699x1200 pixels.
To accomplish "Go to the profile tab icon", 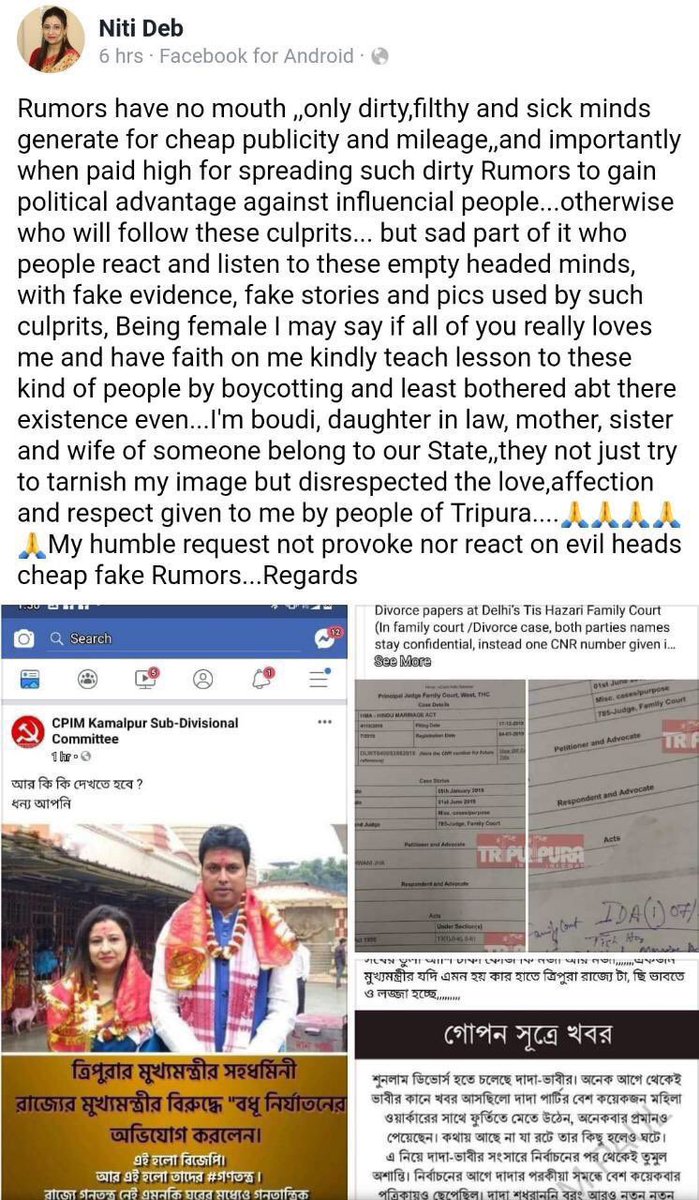I will pos(203,678).
